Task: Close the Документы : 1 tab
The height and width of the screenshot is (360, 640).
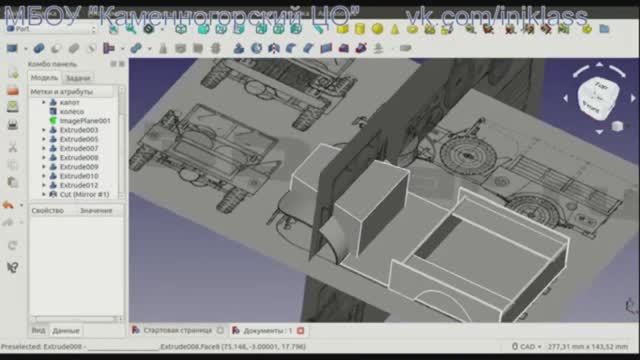Action: pos(301,331)
